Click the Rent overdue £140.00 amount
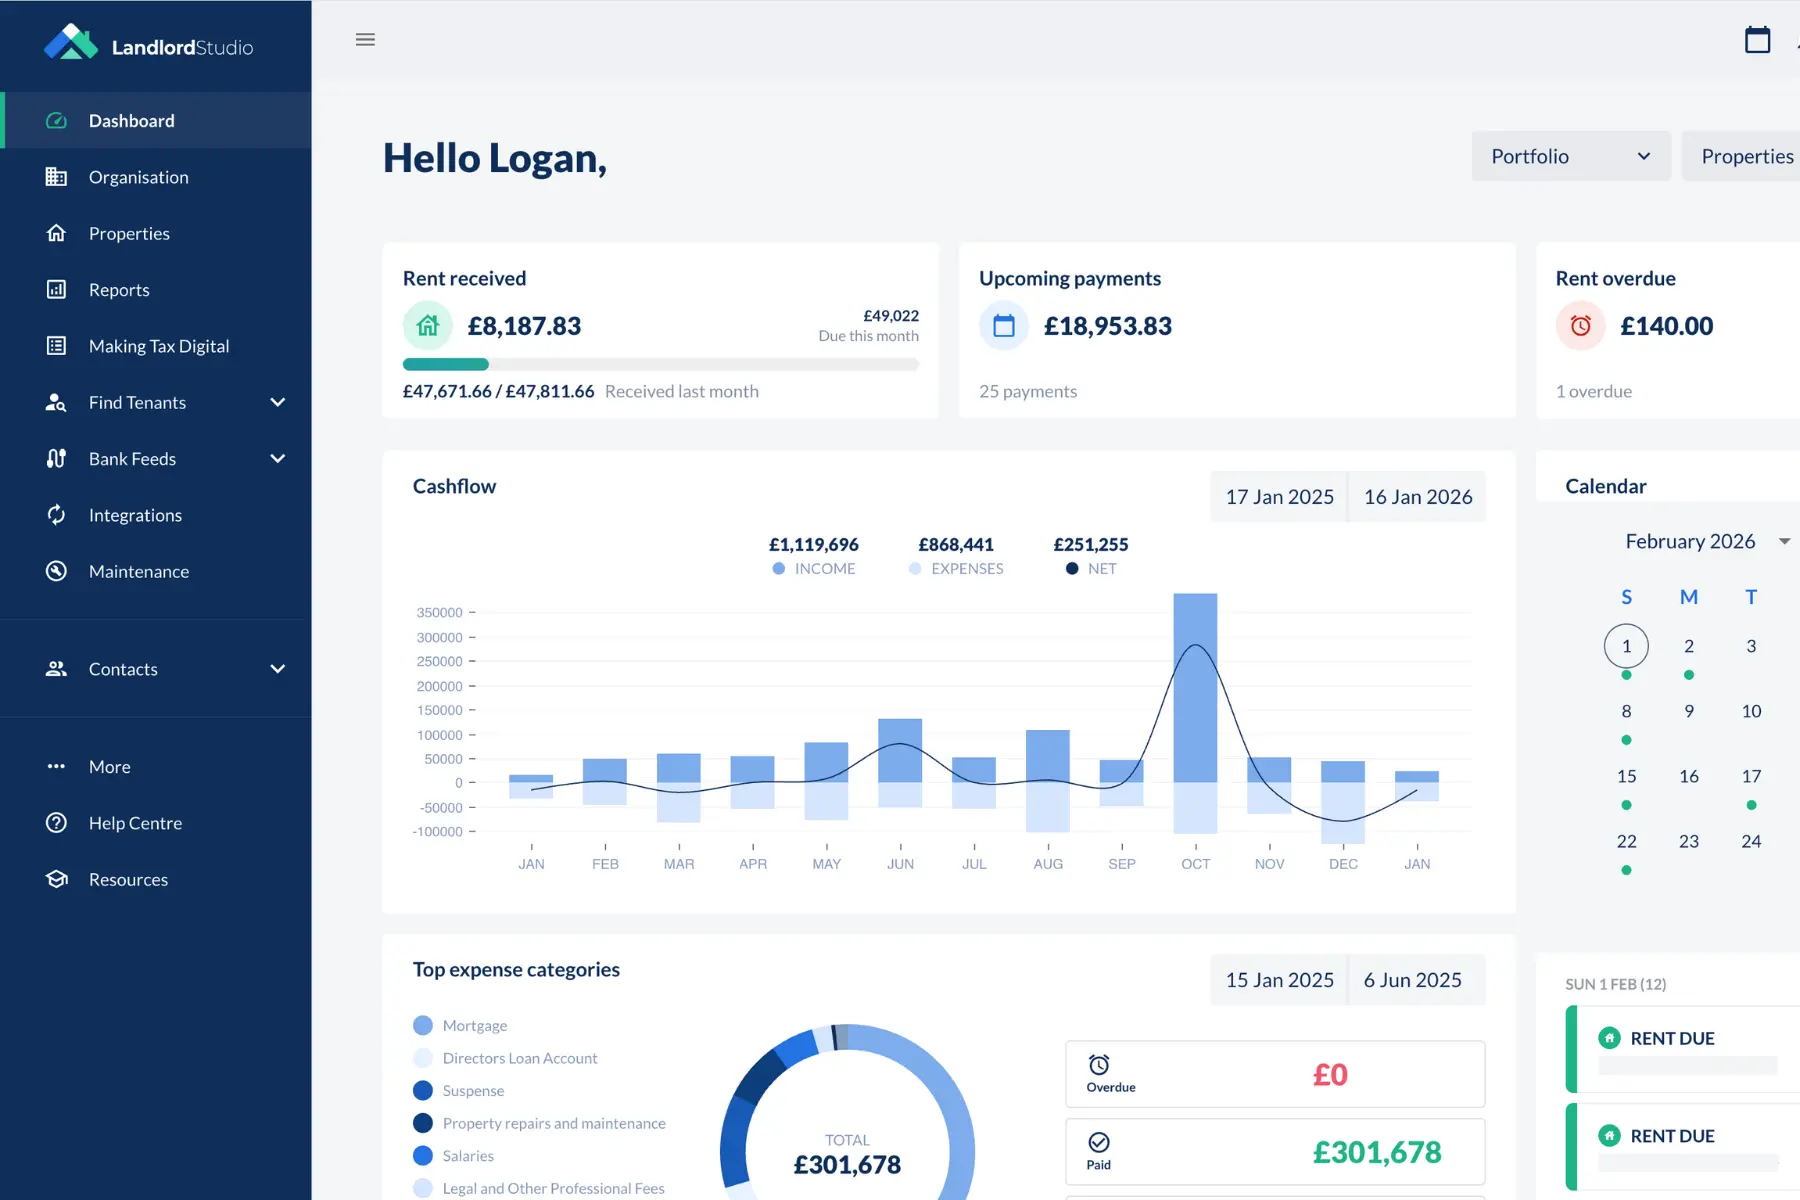 pos(1666,326)
